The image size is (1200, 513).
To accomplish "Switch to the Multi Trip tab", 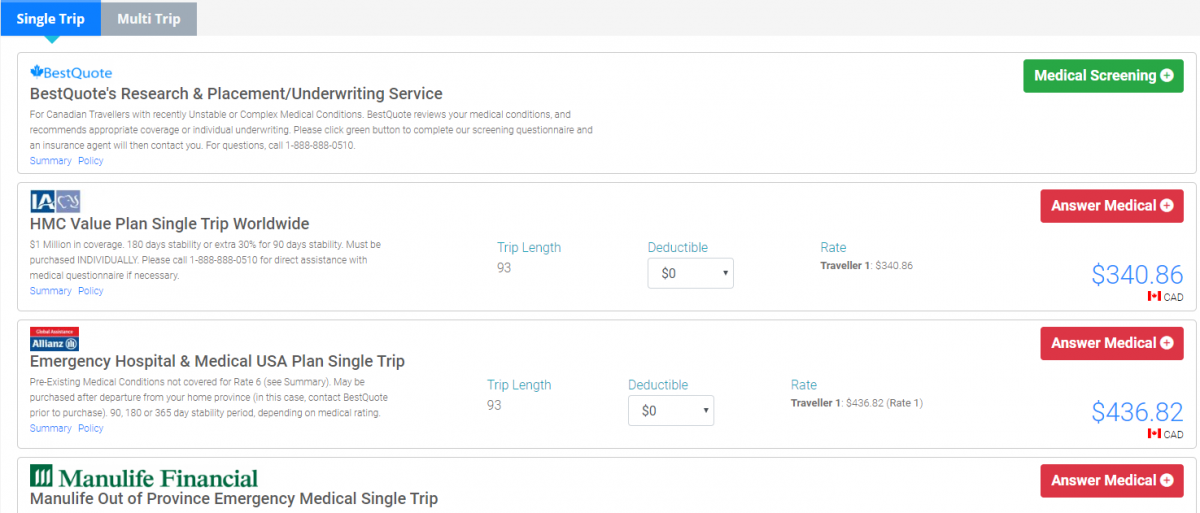I will [149, 19].
